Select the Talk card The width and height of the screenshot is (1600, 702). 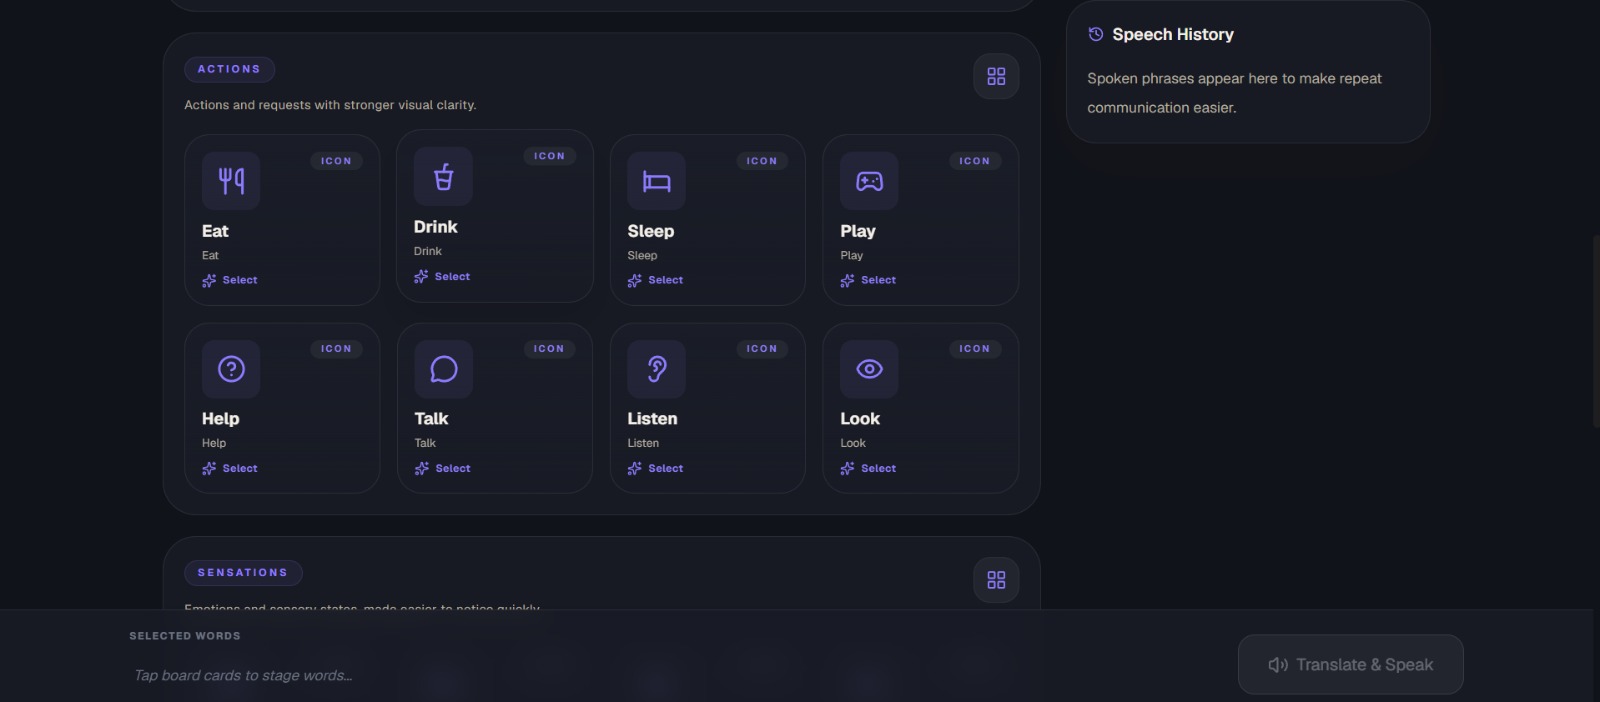[495, 408]
